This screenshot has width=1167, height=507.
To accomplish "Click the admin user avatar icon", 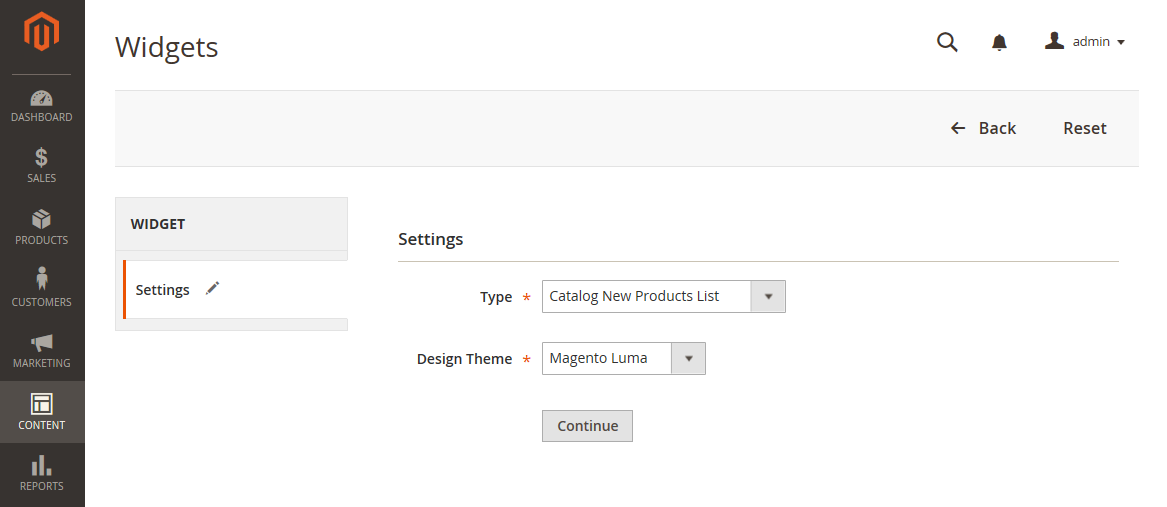I will click(1055, 41).
